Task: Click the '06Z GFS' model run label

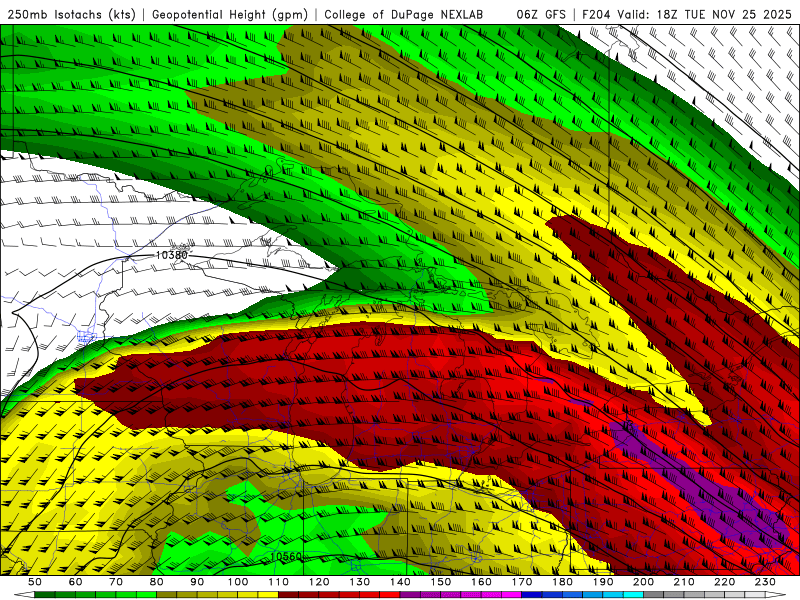Action: point(541,14)
